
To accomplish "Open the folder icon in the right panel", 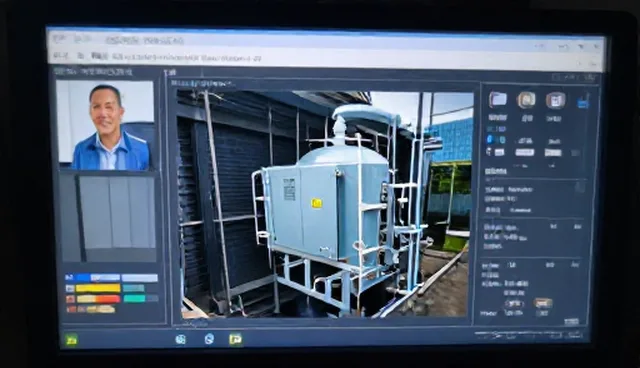I will (498, 100).
